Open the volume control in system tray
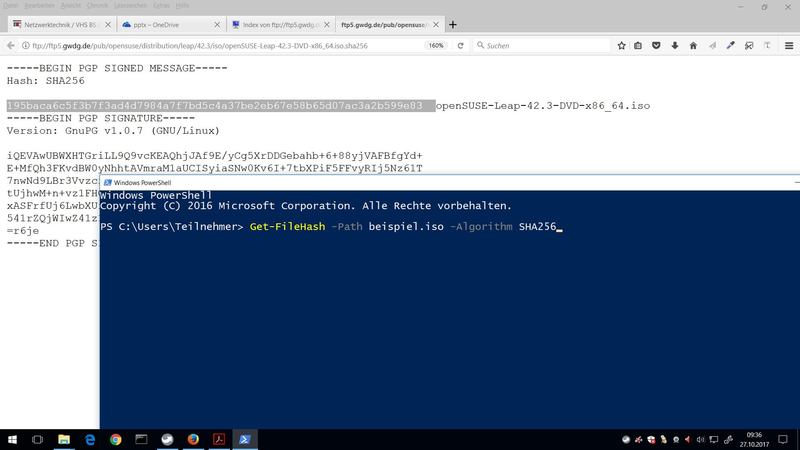This screenshot has height=450, width=800. click(701, 439)
